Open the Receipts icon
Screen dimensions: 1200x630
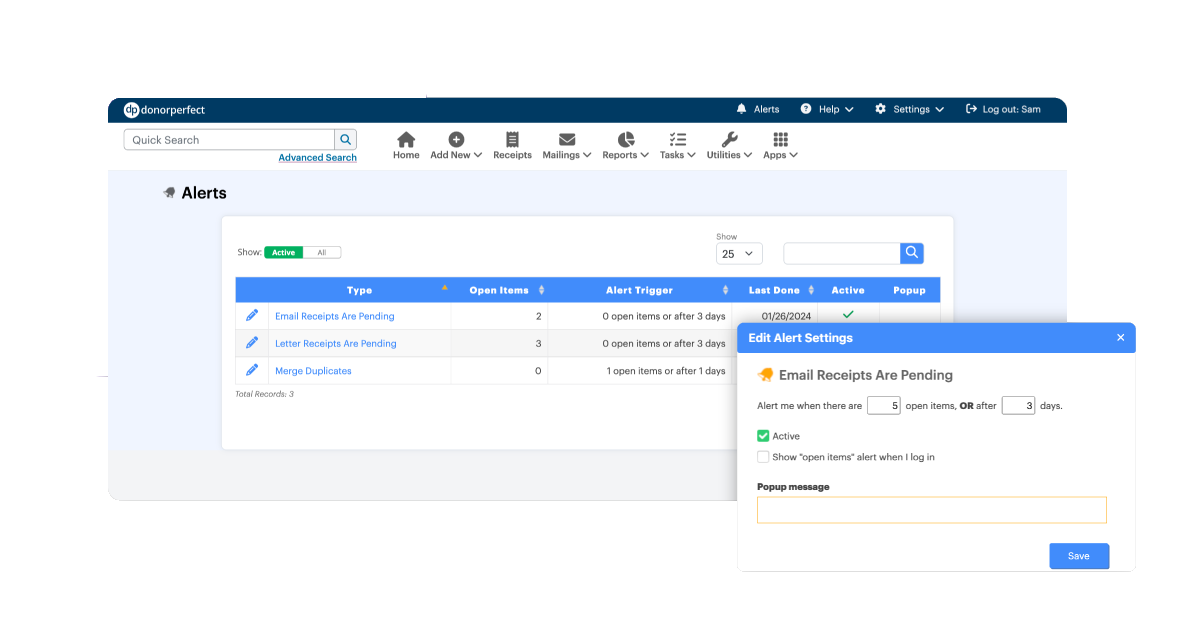pyautogui.click(x=512, y=141)
